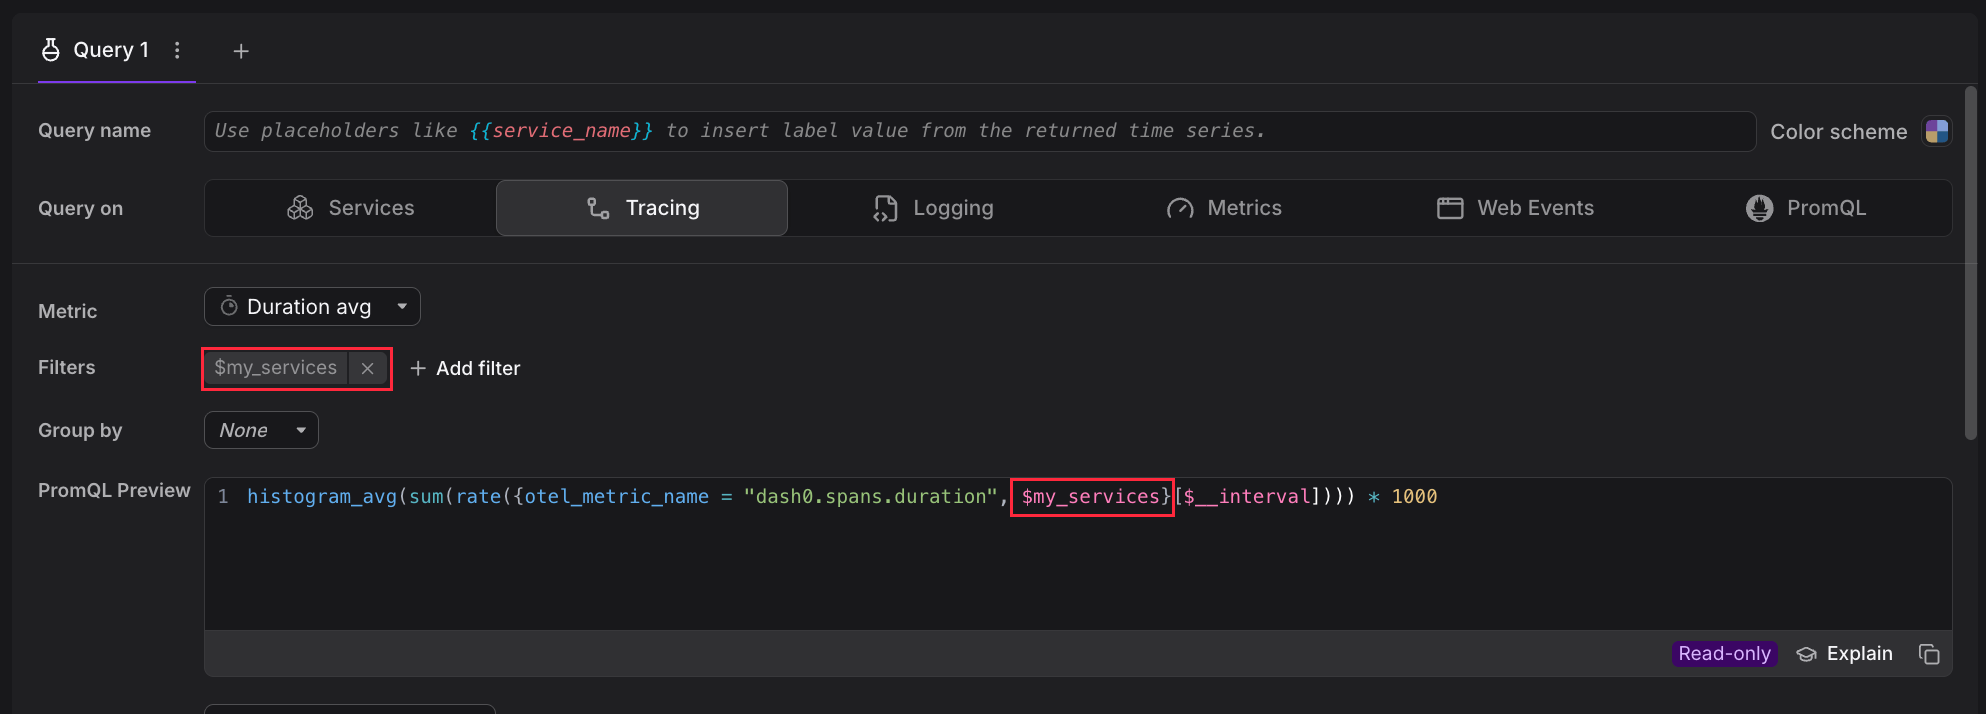Add a new query tab

(241, 51)
